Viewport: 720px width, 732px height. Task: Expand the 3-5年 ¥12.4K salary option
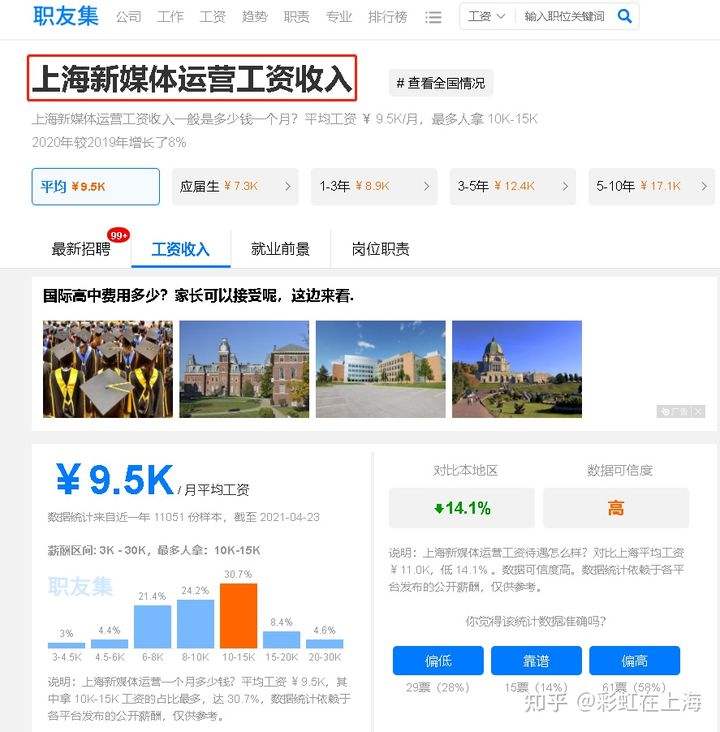point(512,186)
